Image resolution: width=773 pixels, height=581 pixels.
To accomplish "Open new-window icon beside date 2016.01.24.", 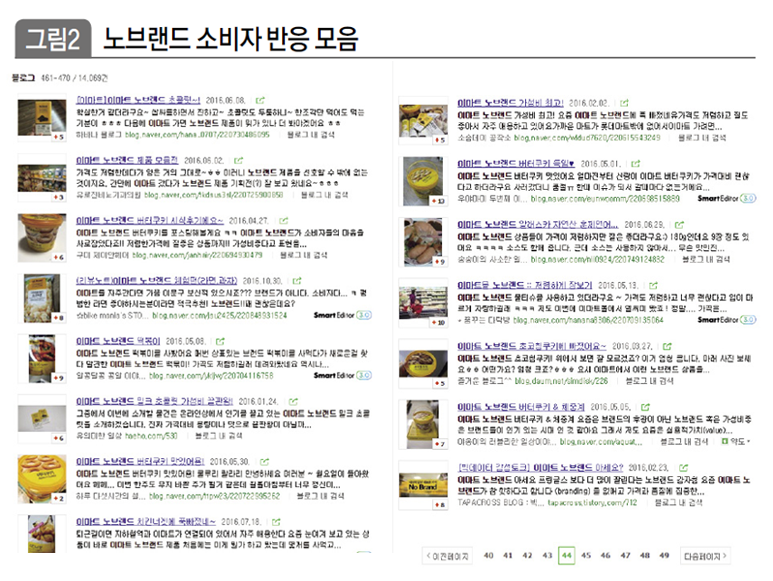I will (x=293, y=402).
